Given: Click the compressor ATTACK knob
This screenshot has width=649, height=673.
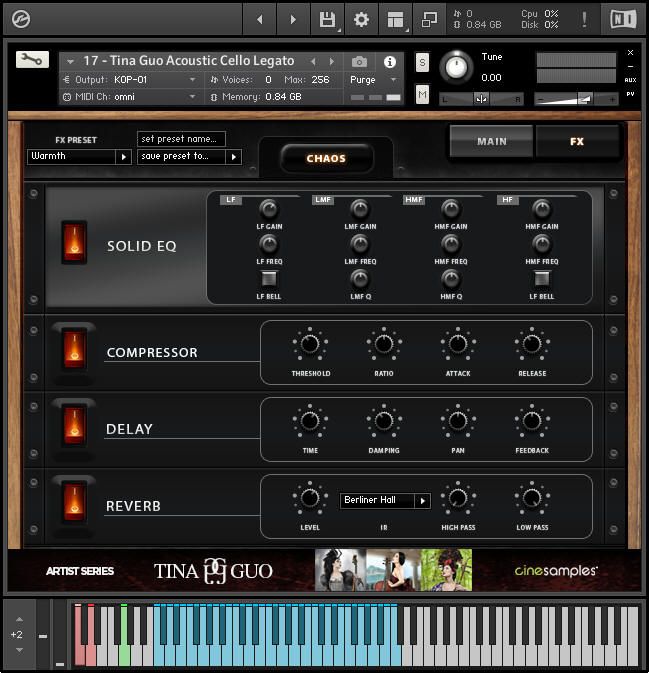Looking at the screenshot, I should coord(458,344).
